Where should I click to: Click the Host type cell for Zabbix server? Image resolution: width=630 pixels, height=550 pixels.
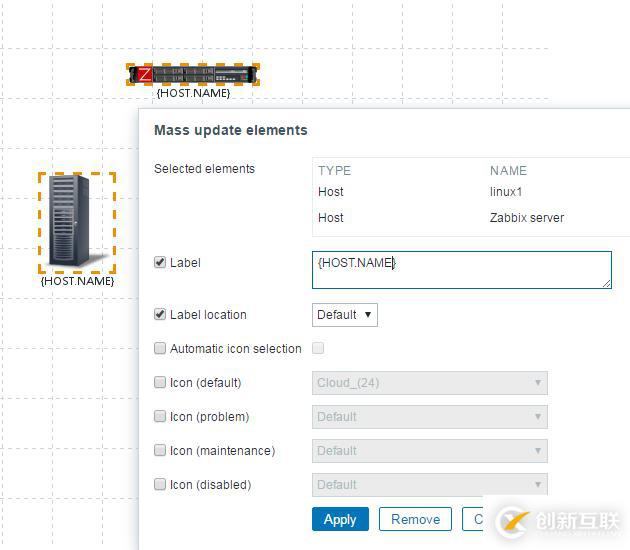tap(331, 218)
